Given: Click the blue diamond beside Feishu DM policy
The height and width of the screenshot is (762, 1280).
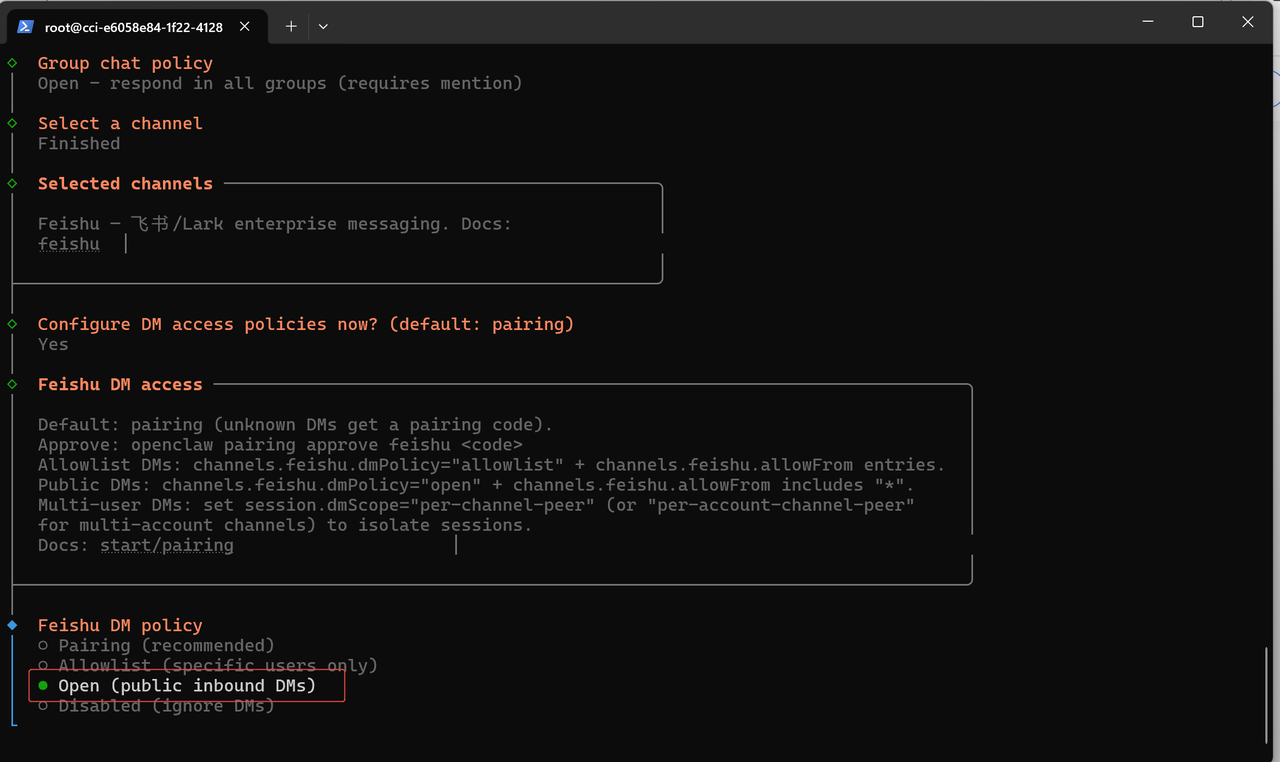Looking at the screenshot, I should [12, 625].
